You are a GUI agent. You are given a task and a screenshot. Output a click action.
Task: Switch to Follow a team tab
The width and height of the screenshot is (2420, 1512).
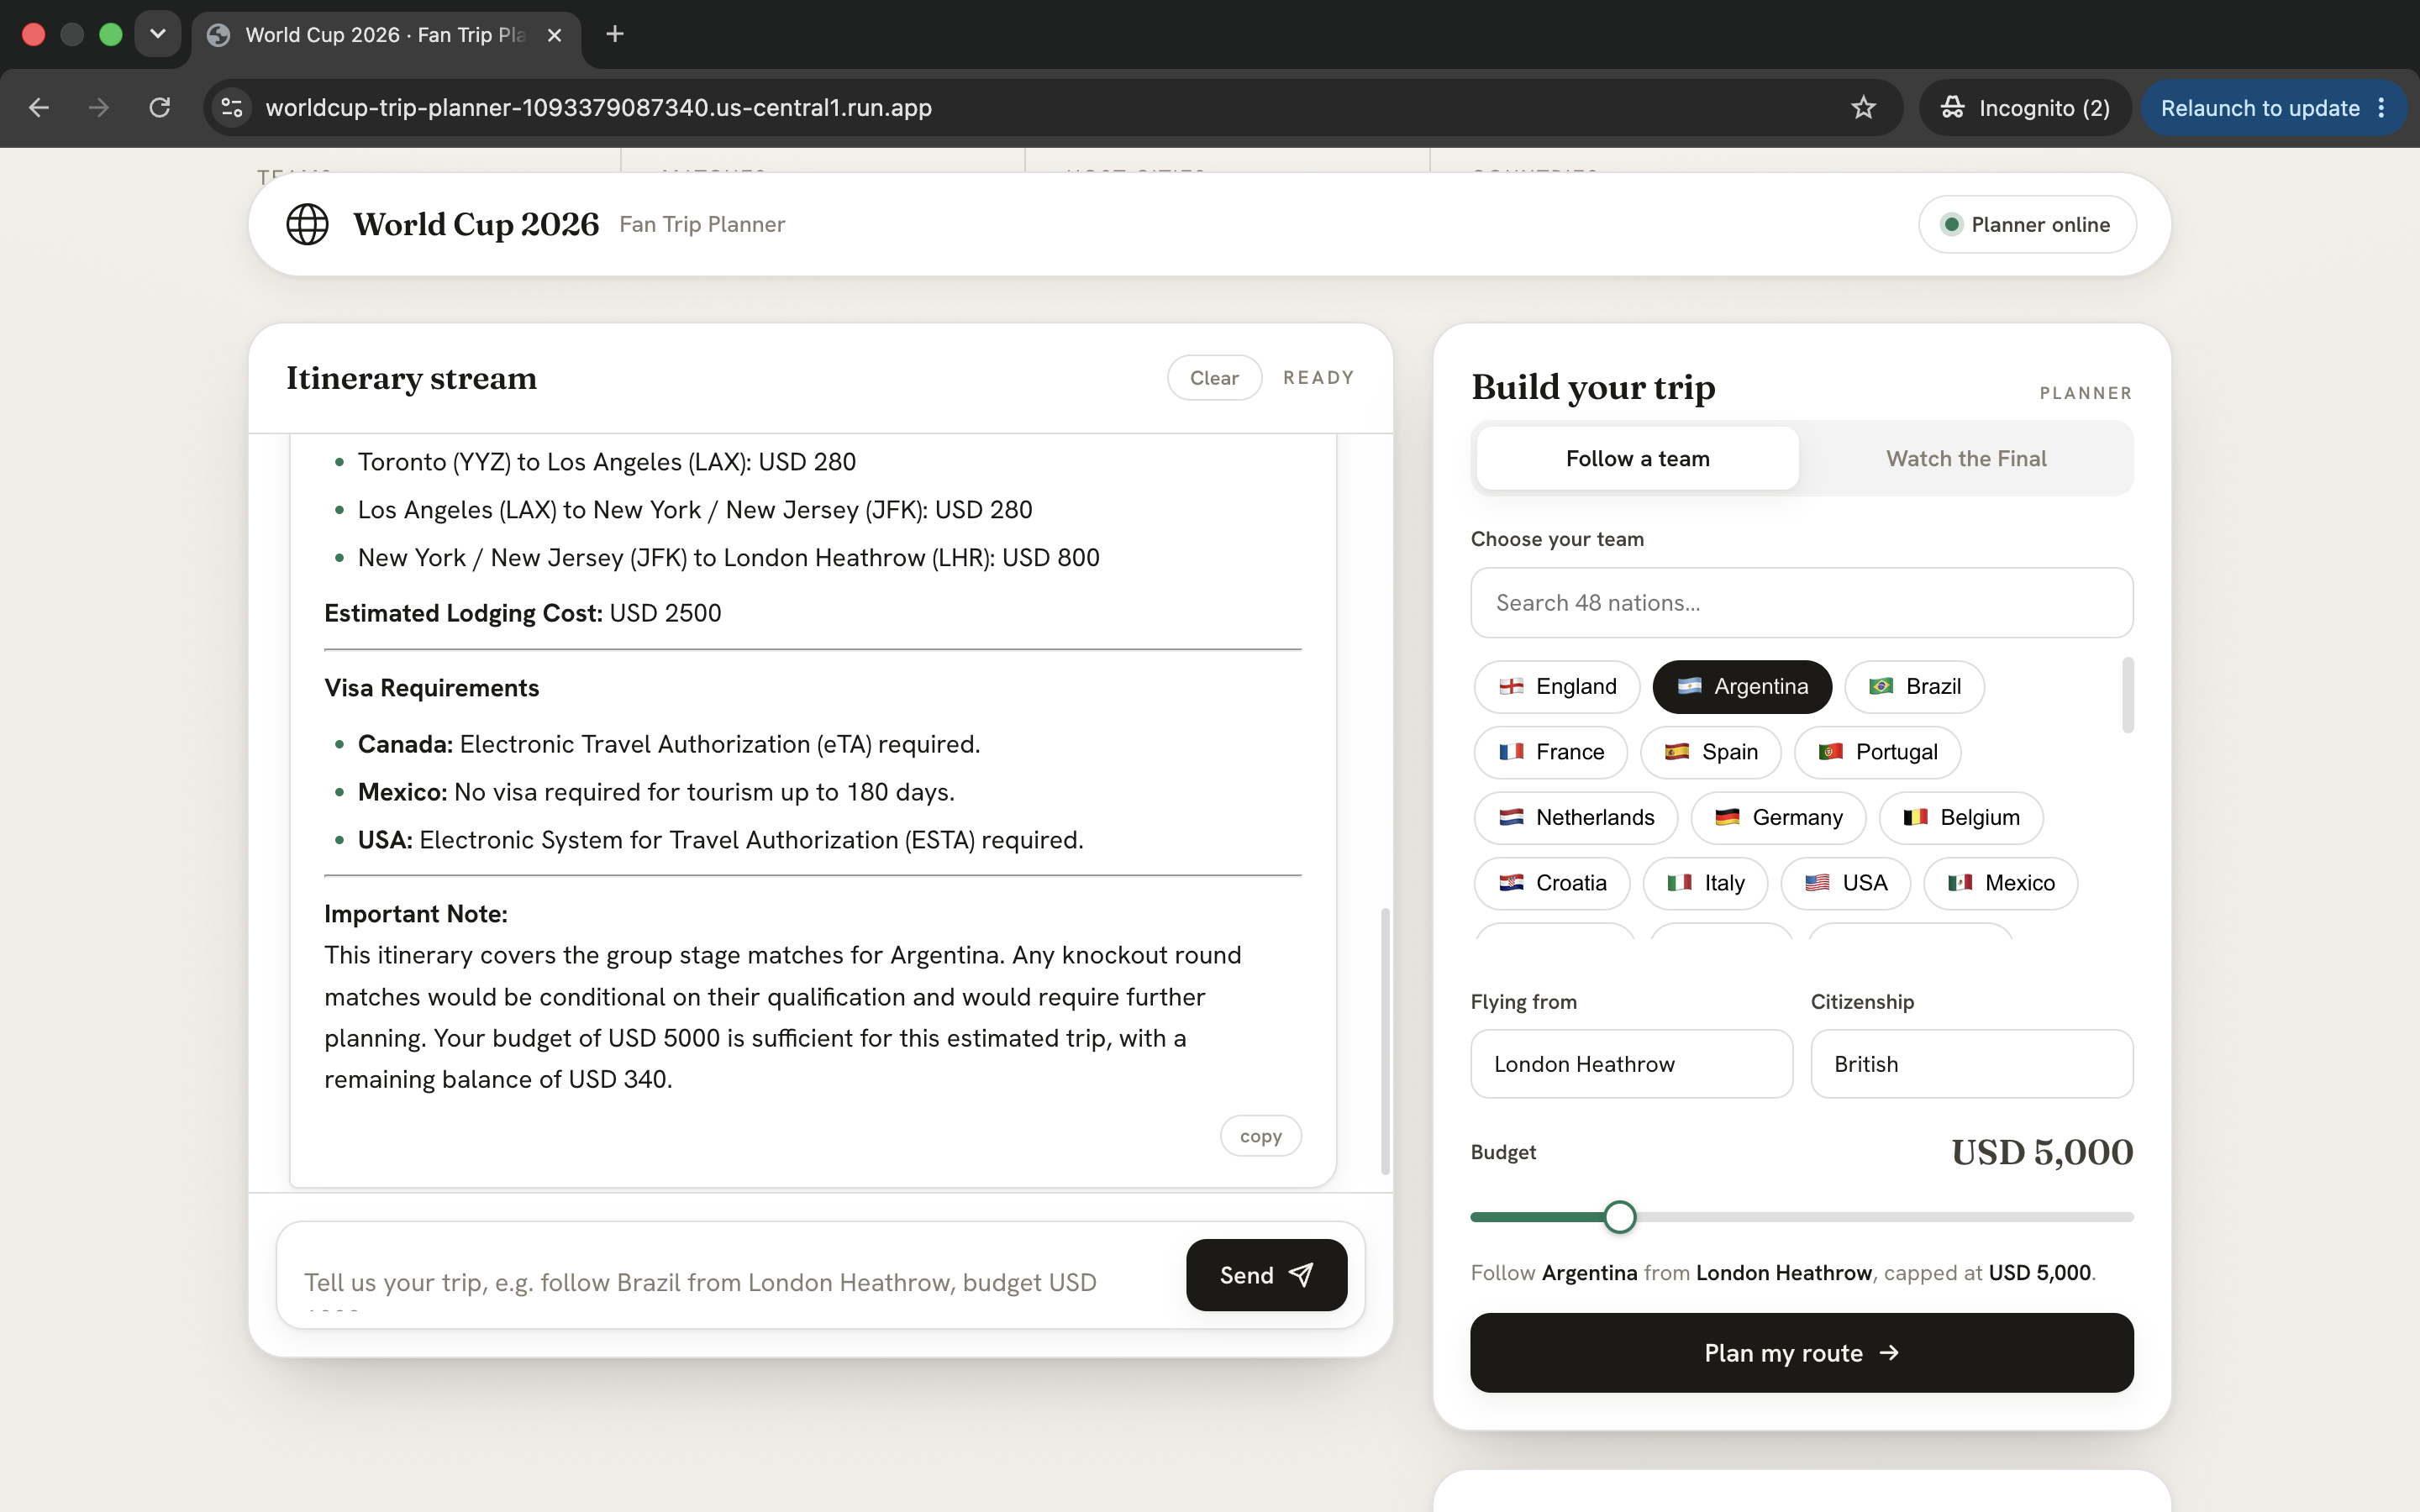(1638, 459)
